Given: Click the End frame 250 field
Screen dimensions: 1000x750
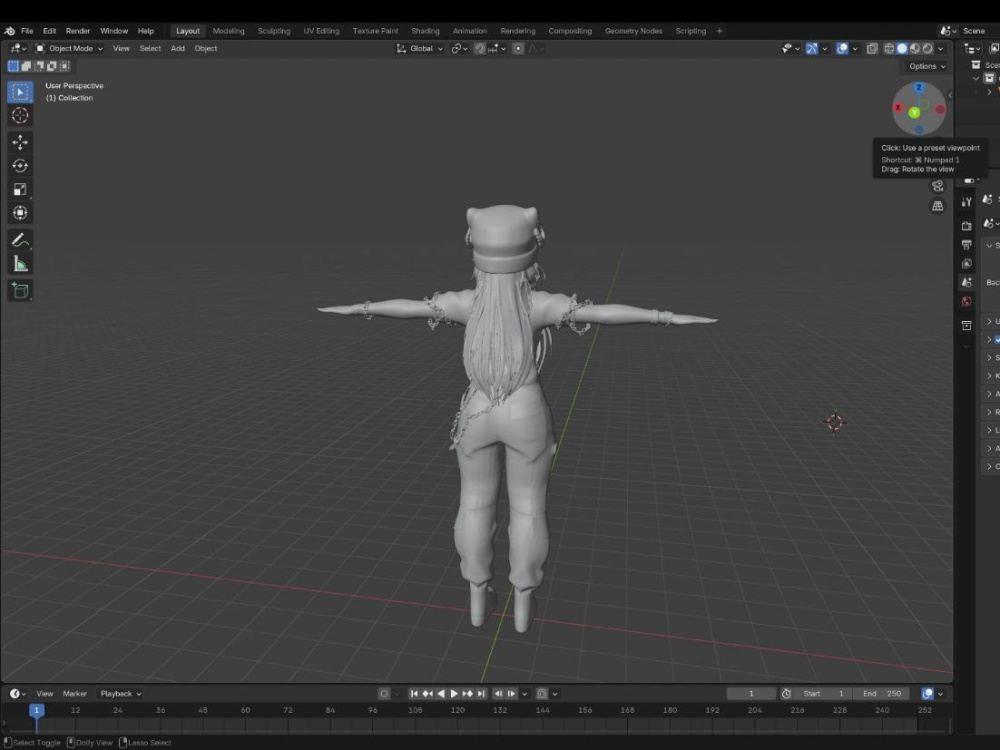Looking at the screenshot, I should point(883,694).
